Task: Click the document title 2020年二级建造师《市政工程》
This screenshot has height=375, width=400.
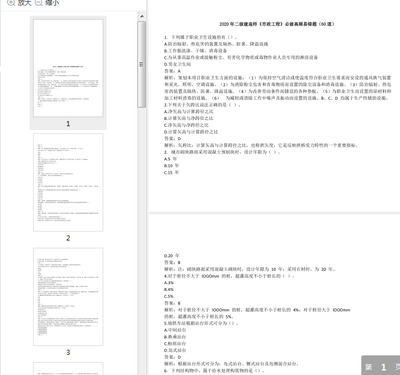Action: (x=277, y=24)
